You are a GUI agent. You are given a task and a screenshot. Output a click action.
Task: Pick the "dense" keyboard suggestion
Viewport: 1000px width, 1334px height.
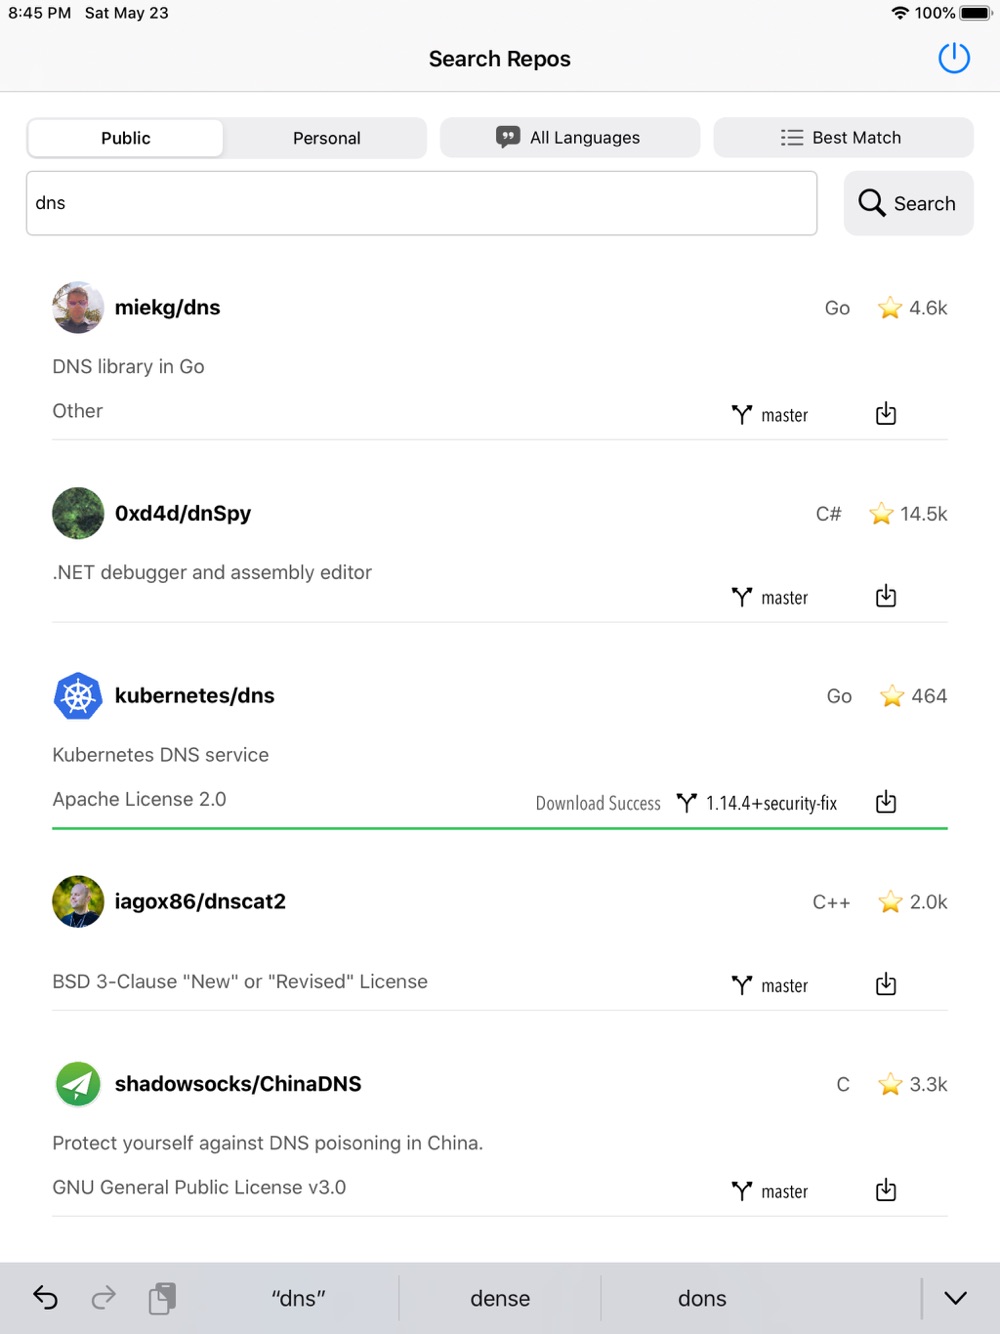[x=500, y=1298]
